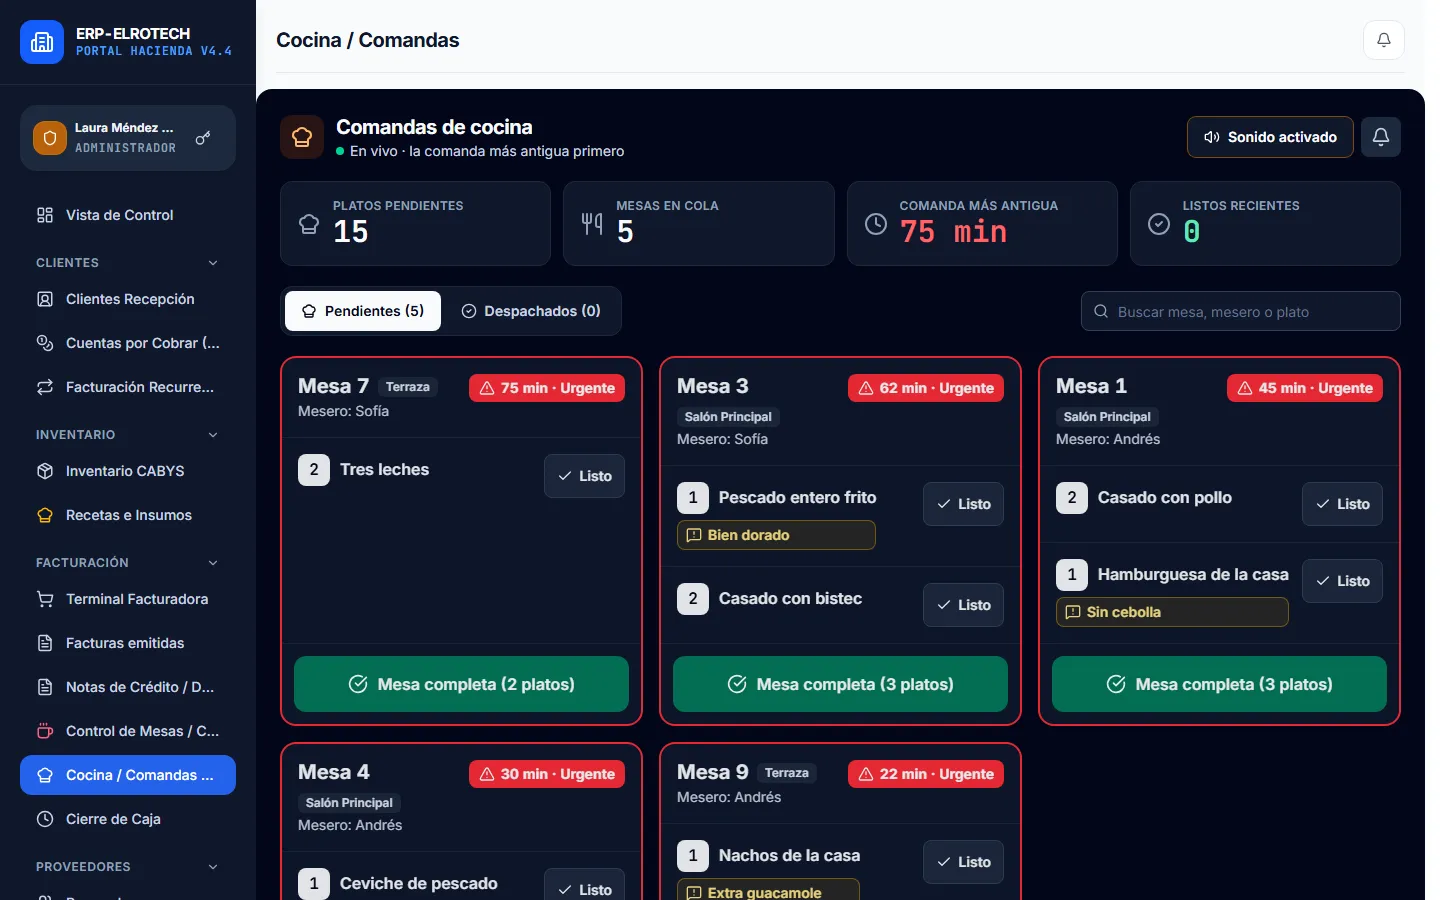The width and height of the screenshot is (1440, 900).
Task: Collapse the CLIENTES sidebar section
Action: [213, 263]
